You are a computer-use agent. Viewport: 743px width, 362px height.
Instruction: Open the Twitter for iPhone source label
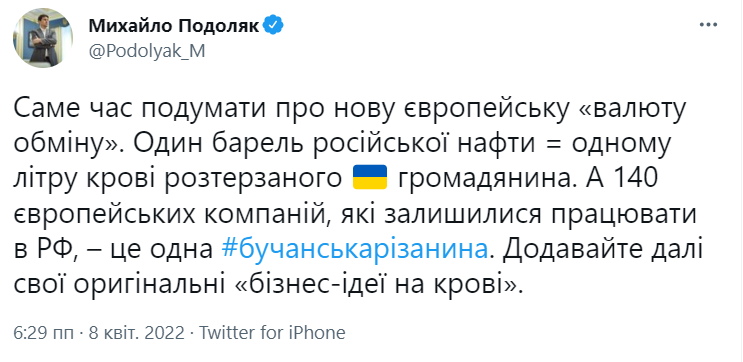[272, 333]
